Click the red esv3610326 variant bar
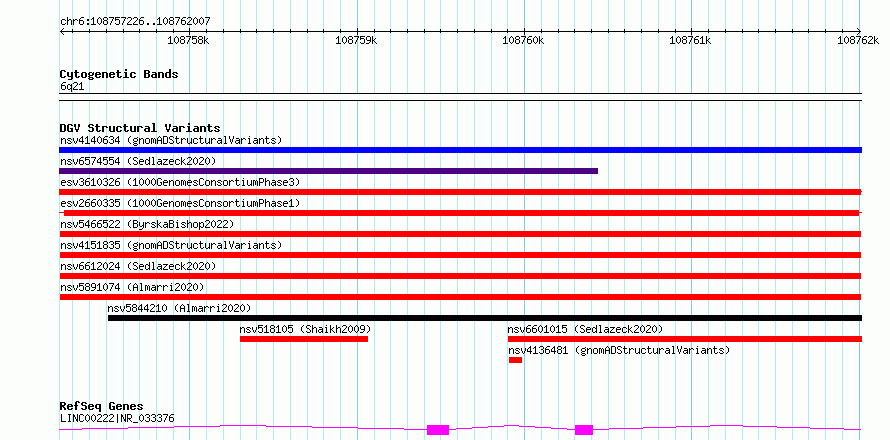The image size is (890, 440). pyautogui.click(x=460, y=192)
